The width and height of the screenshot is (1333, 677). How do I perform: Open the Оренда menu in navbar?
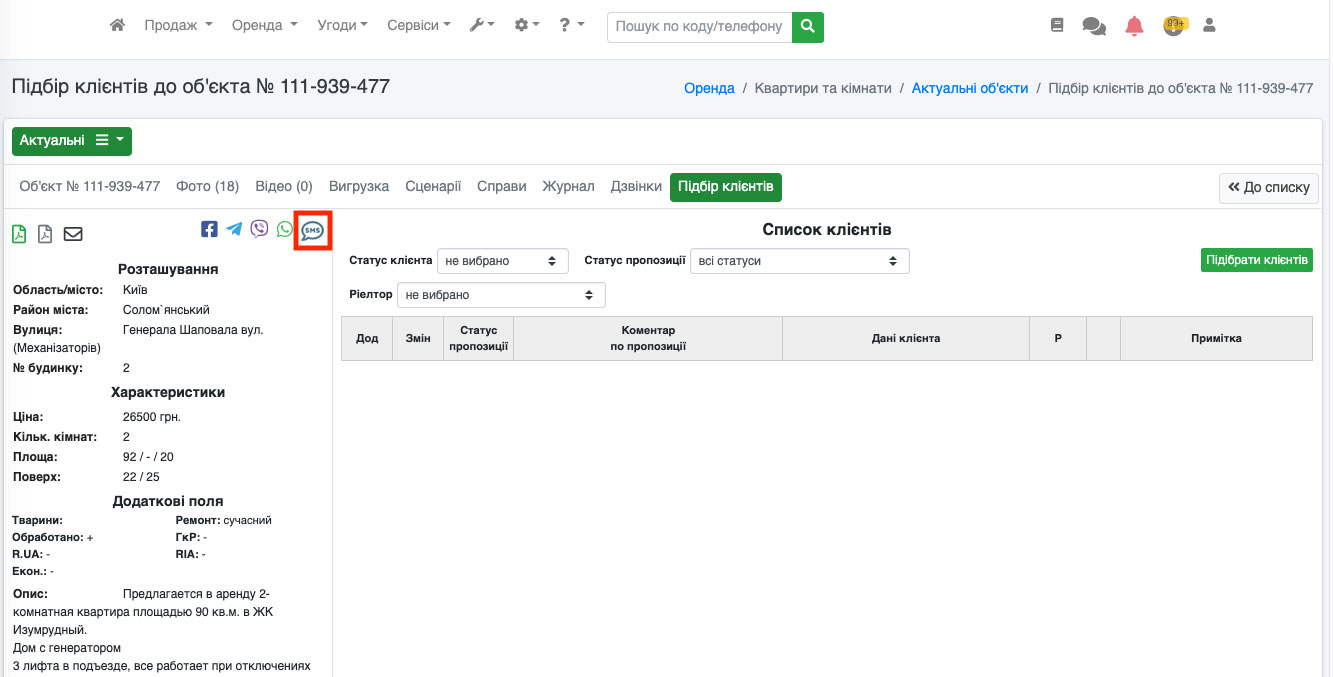pyautogui.click(x=264, y=25)
